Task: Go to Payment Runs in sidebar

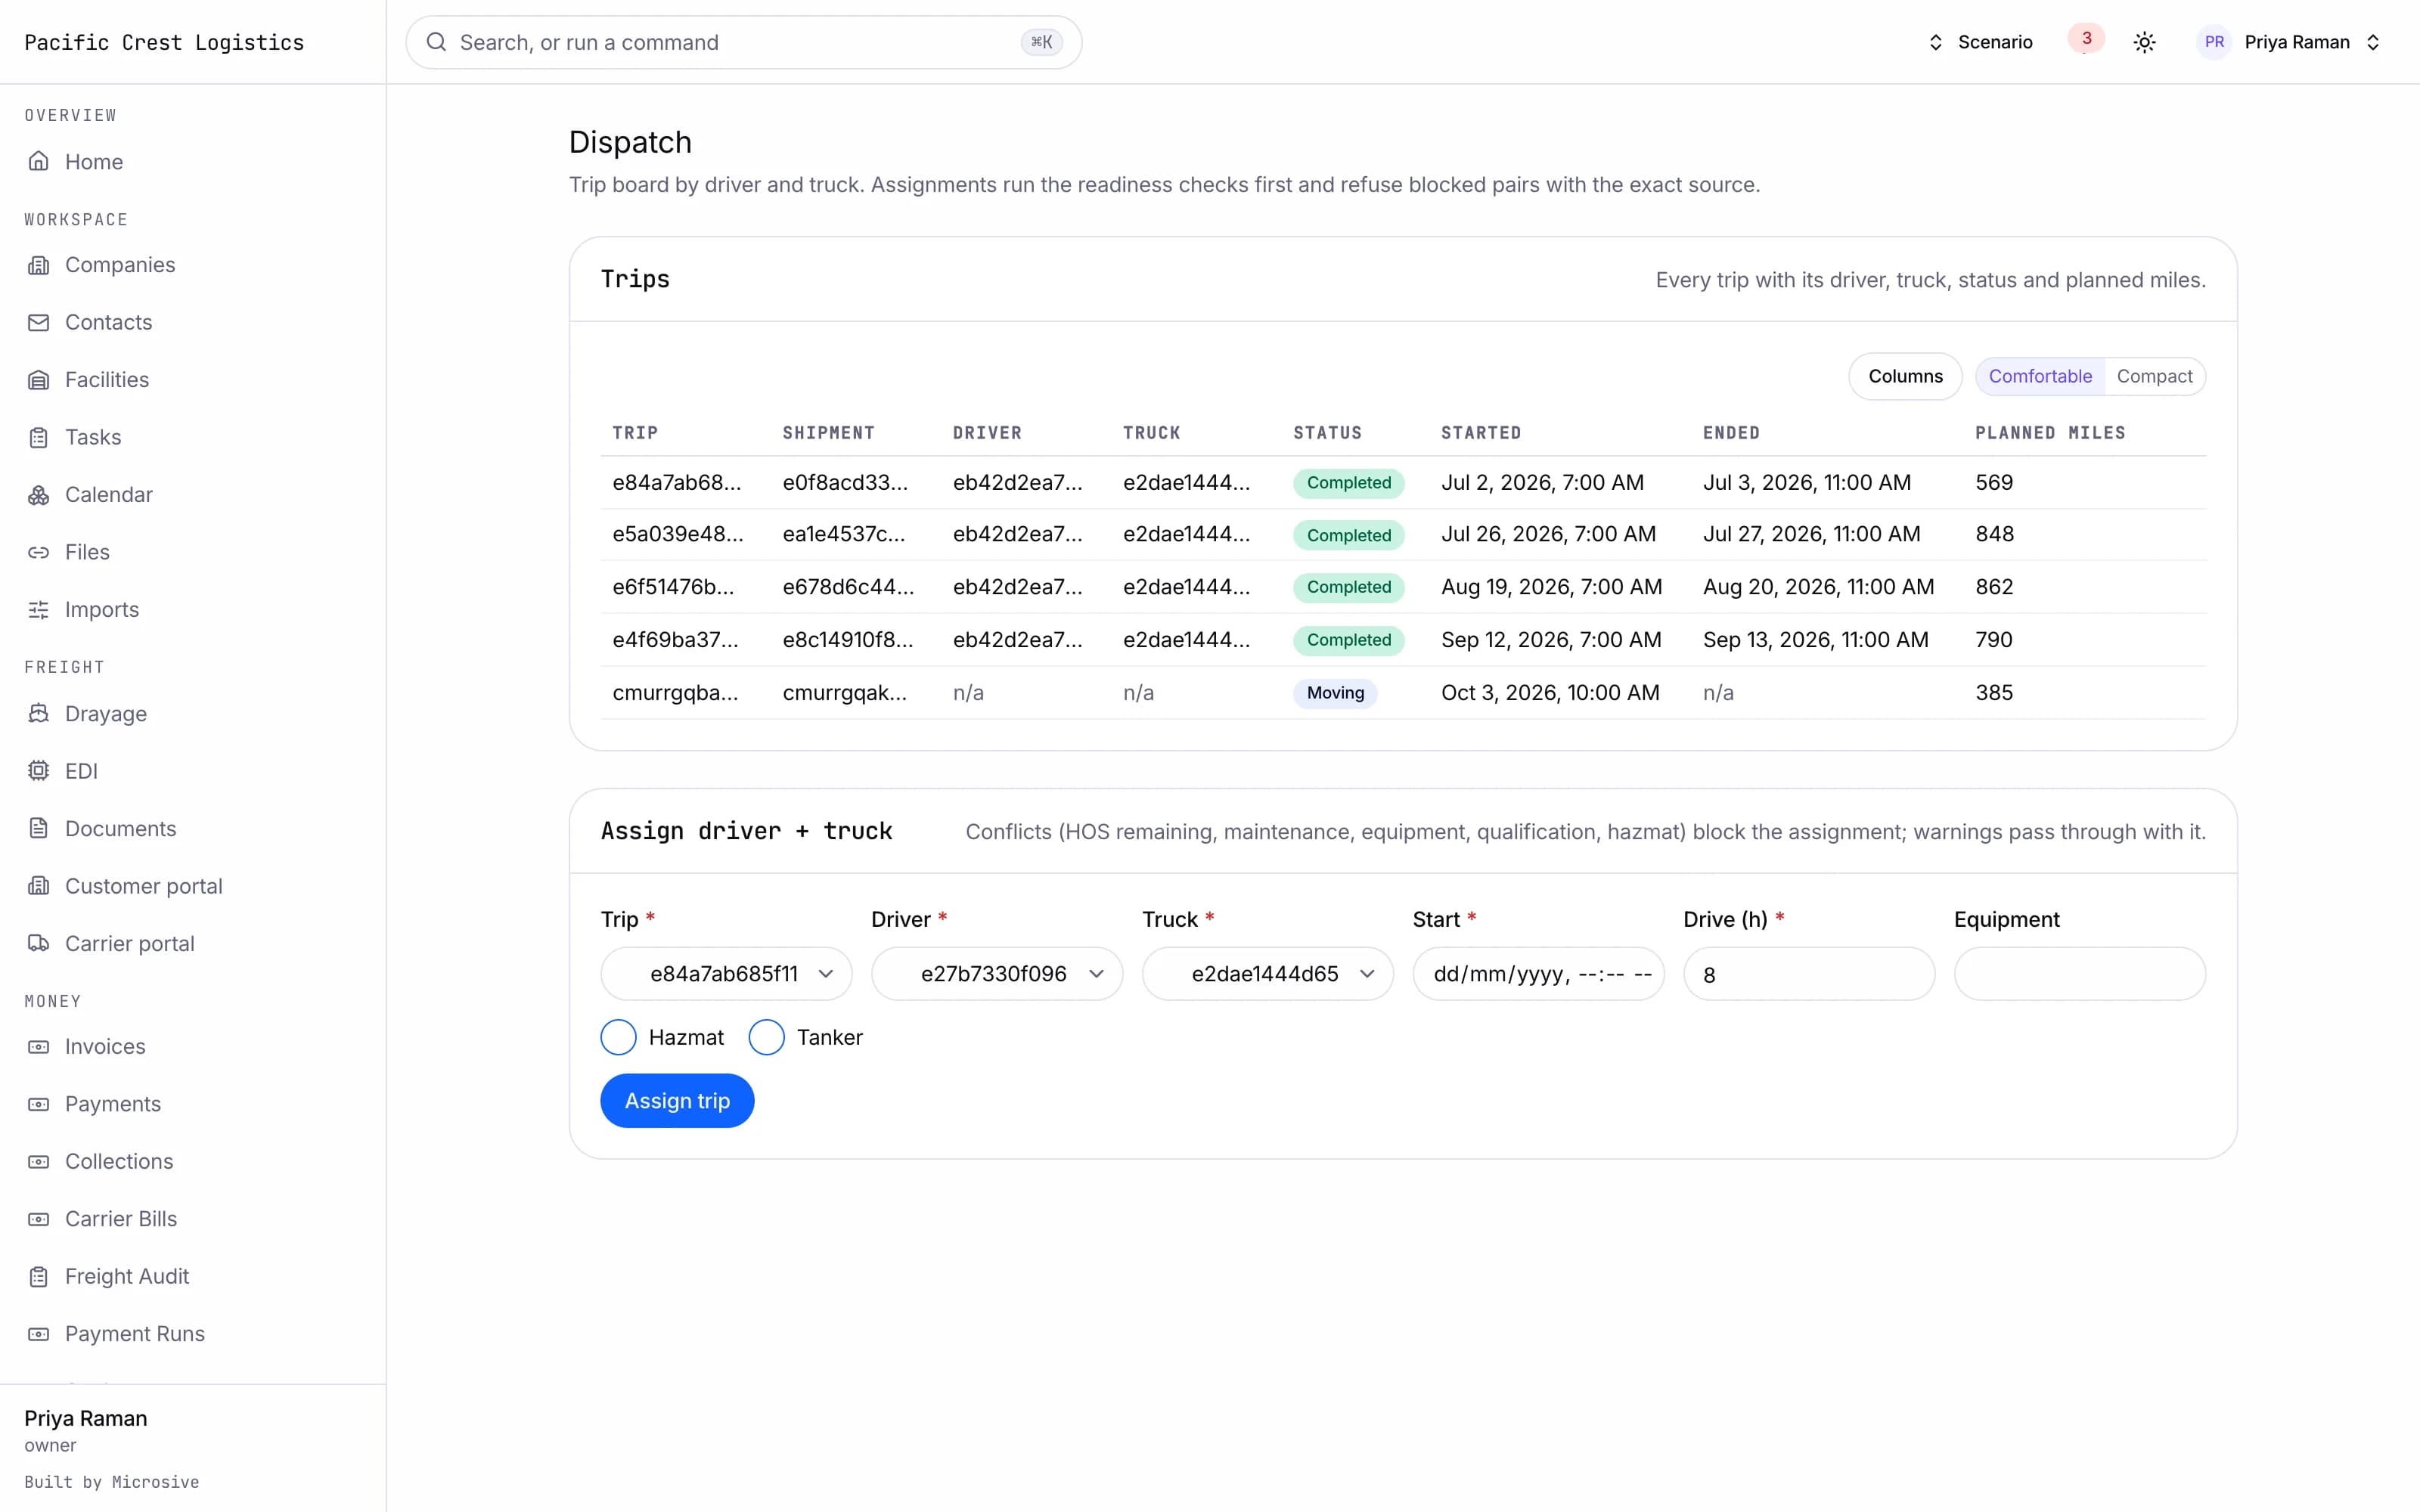Action: pyautogui.click(x=135, y=1334)
